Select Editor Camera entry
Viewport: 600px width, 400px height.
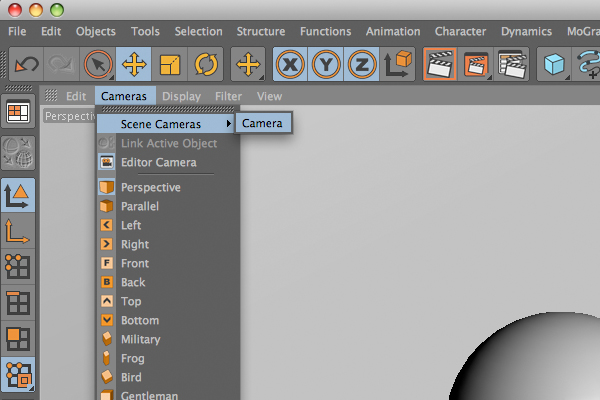166,162
